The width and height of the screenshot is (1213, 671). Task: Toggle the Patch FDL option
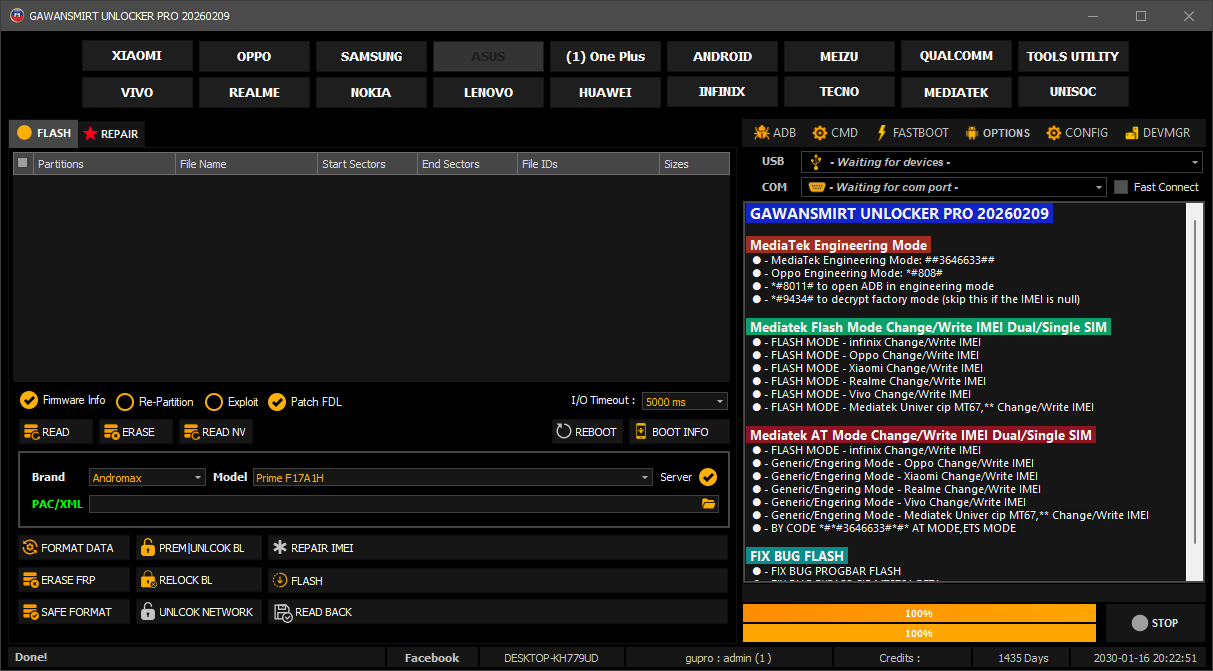point(277,402)
